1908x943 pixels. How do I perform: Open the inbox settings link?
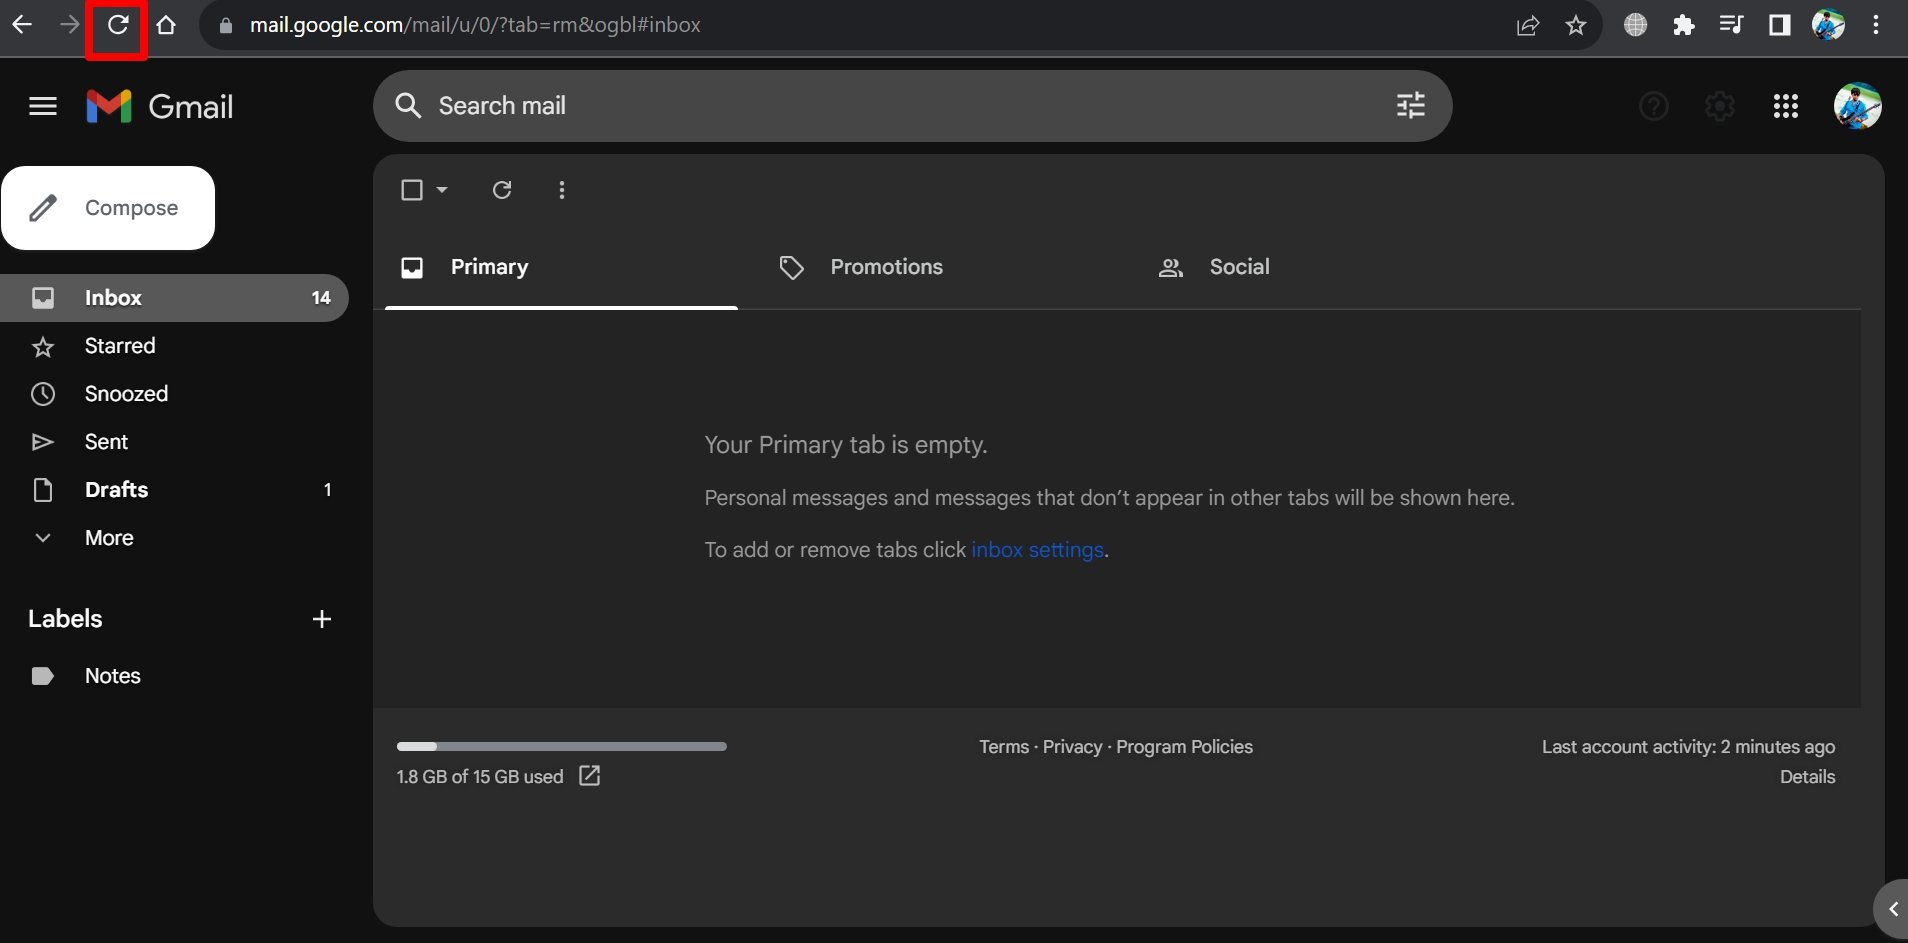point(1037,550)
